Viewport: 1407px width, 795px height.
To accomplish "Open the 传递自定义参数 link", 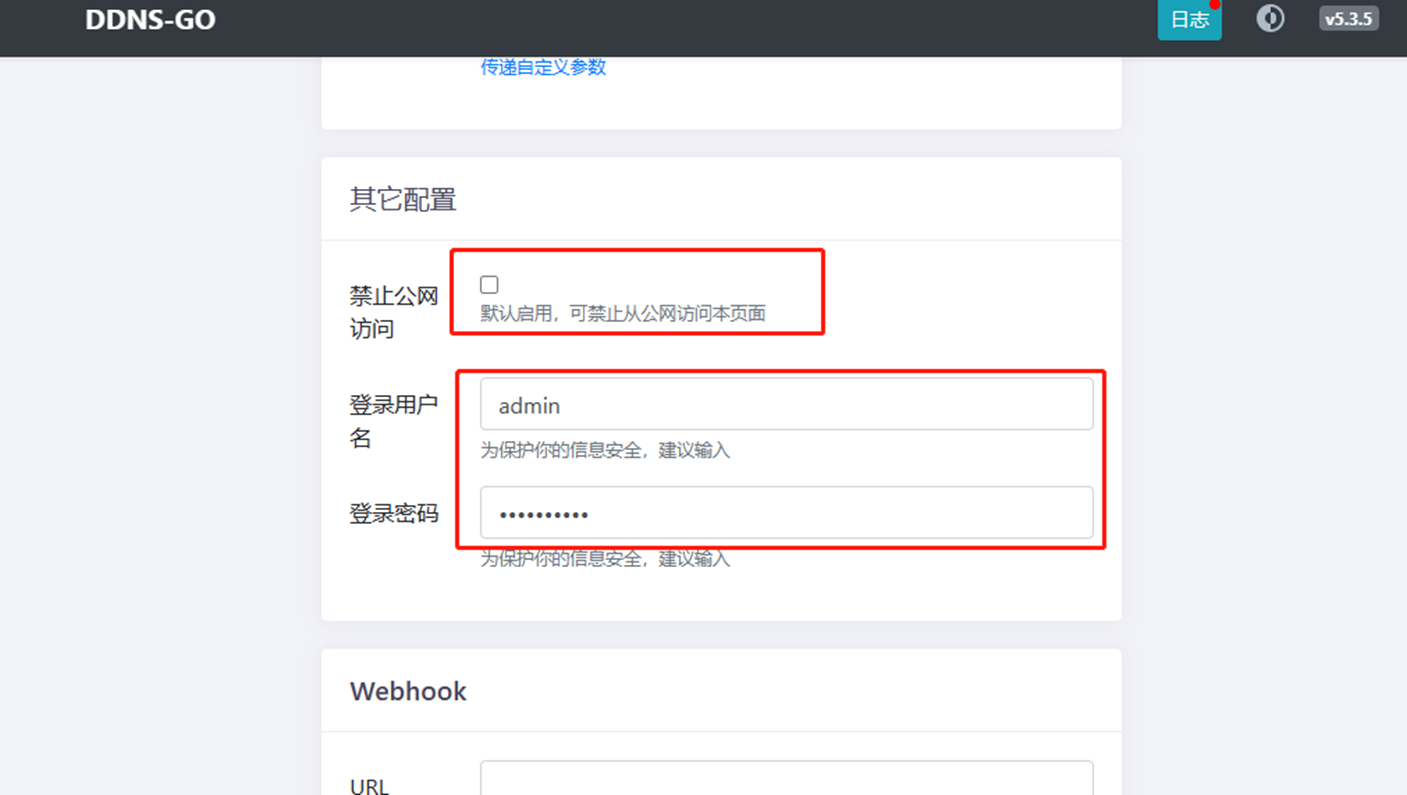I will click(543, 67).
